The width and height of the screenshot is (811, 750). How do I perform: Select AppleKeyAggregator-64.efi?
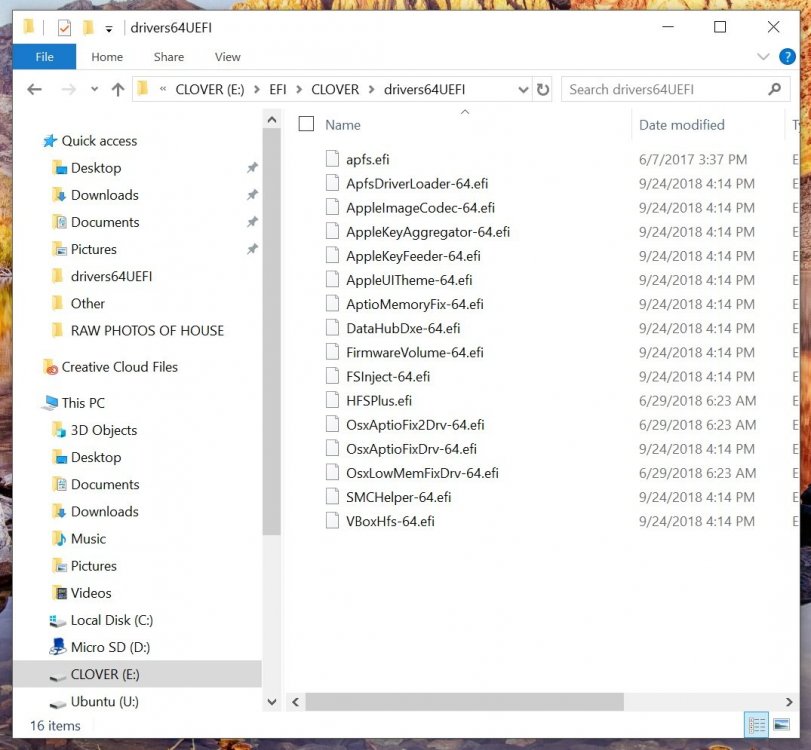coord(428,232)
